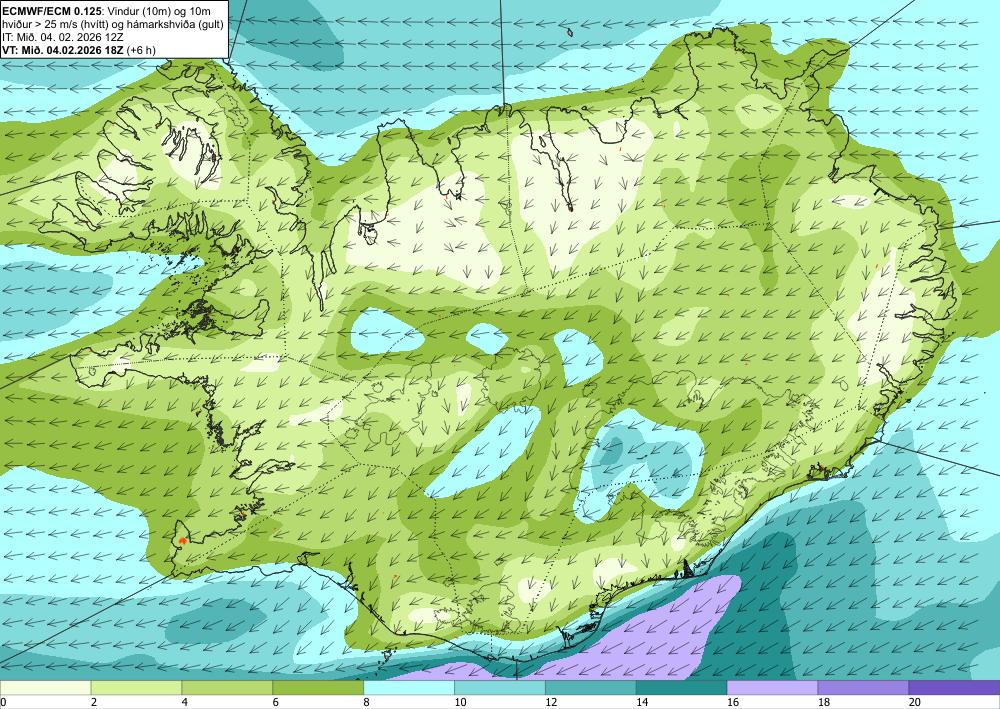
Task: Click the 14–16 m/s dark teal legend swatch
Action: click(682, 688)
